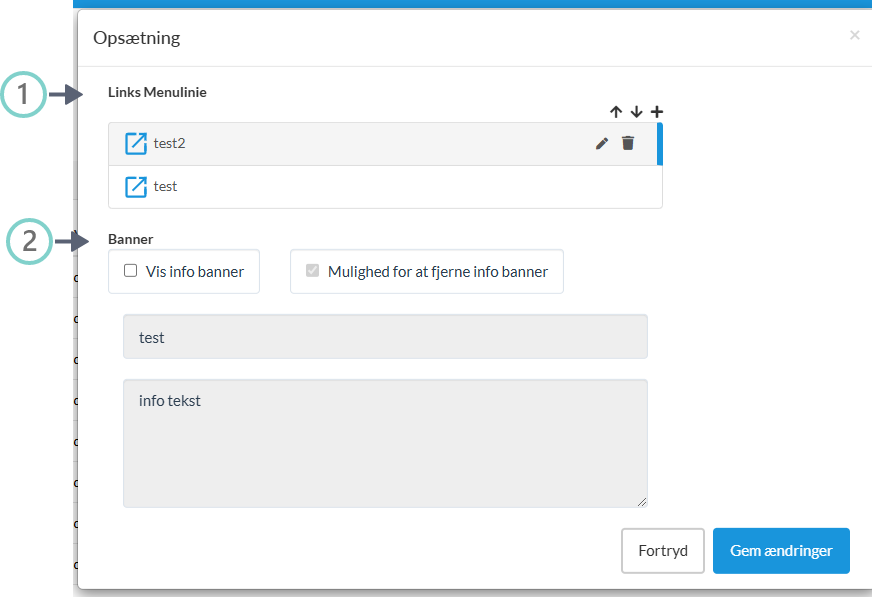Click the external link icon beside test2
The image size is (872, 597).
tap(136, 143)
